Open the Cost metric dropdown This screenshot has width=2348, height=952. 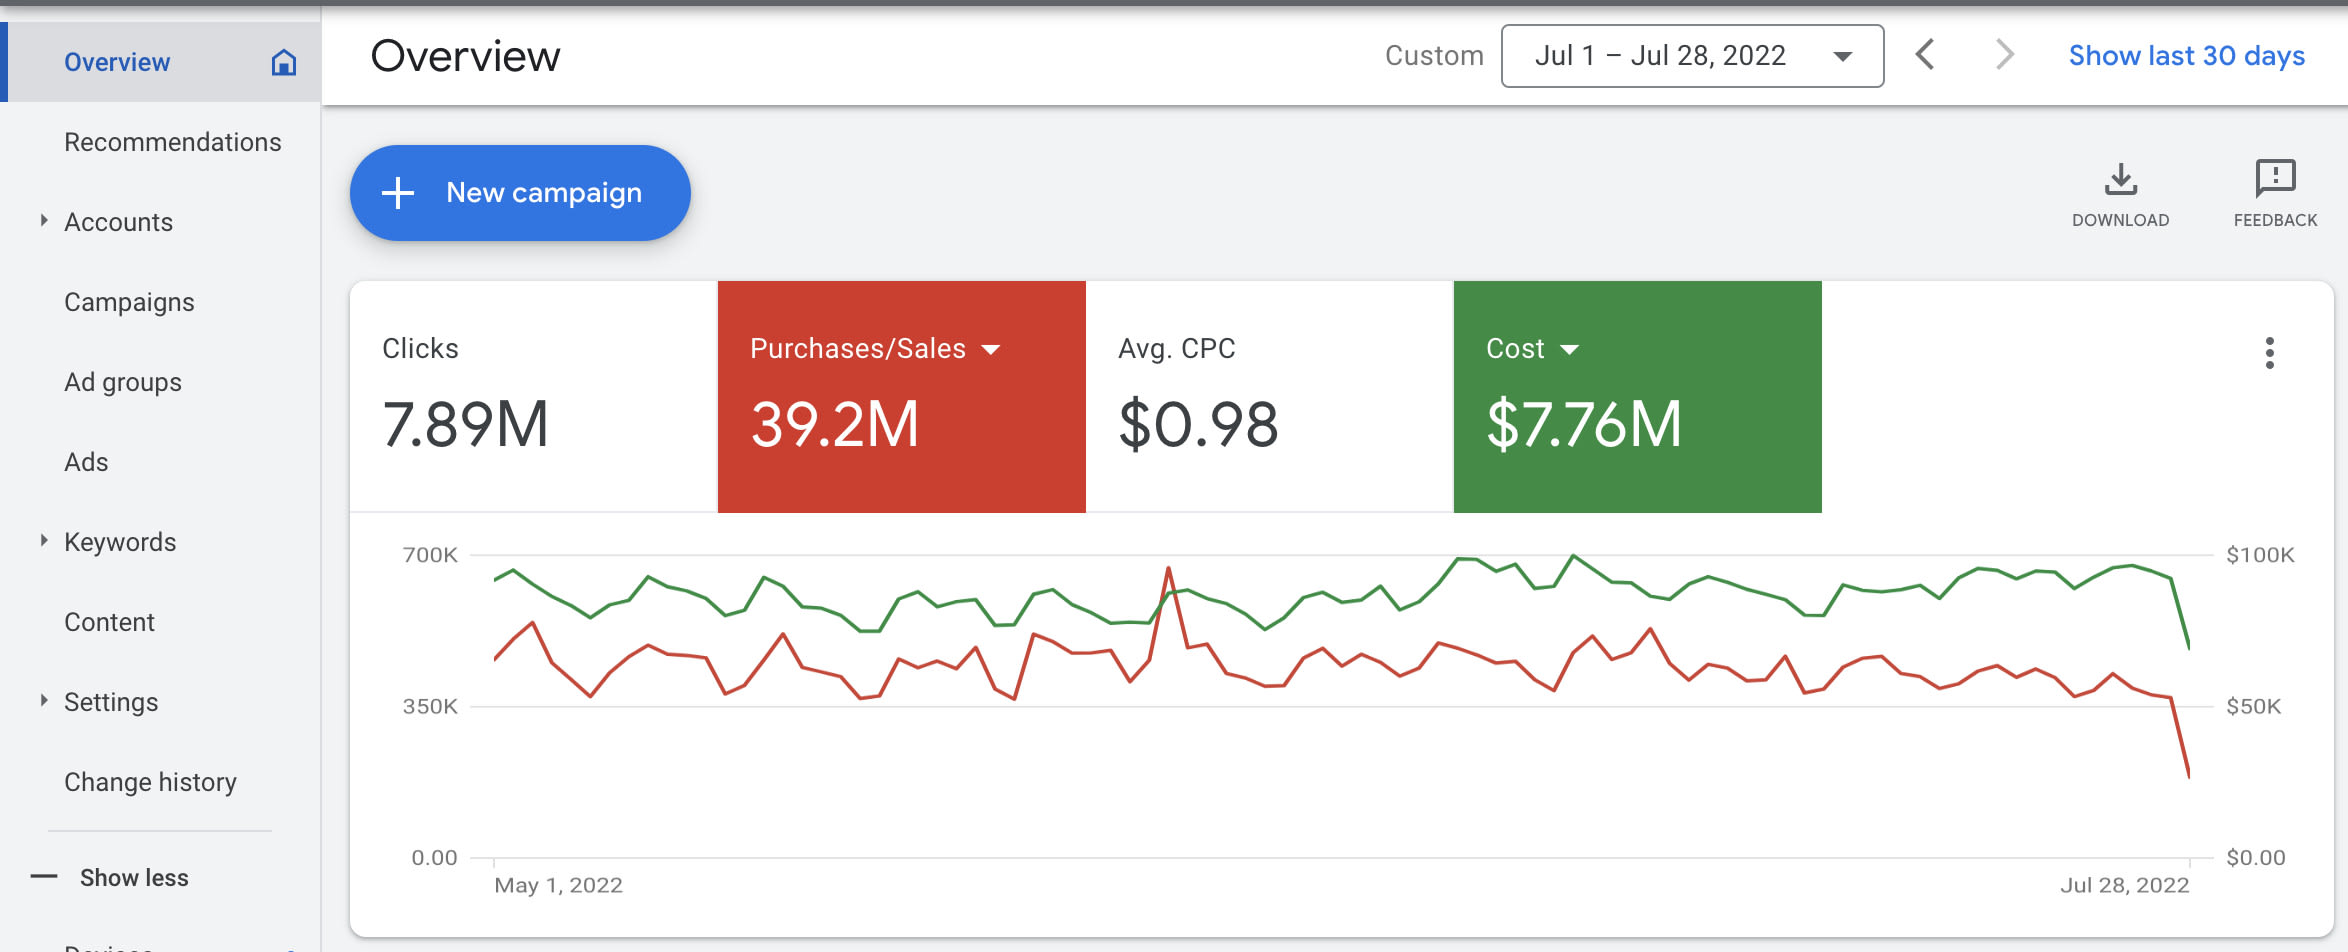click(1569, 349)
